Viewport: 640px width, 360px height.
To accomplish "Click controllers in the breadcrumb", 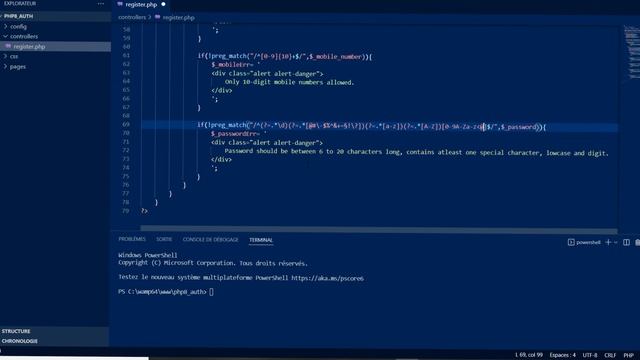I will 132,17.
